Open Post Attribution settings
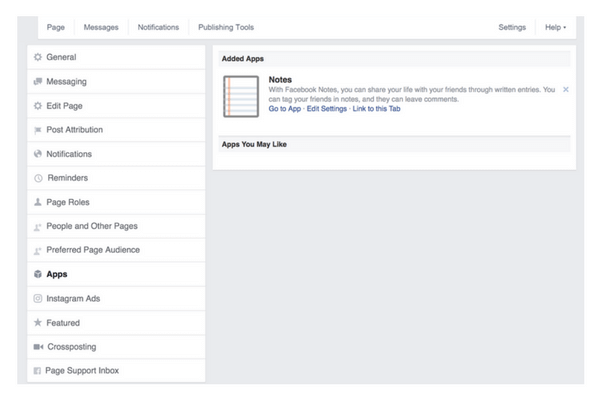The width and height of the screenshot is (600, 400). tap(116, 130)
